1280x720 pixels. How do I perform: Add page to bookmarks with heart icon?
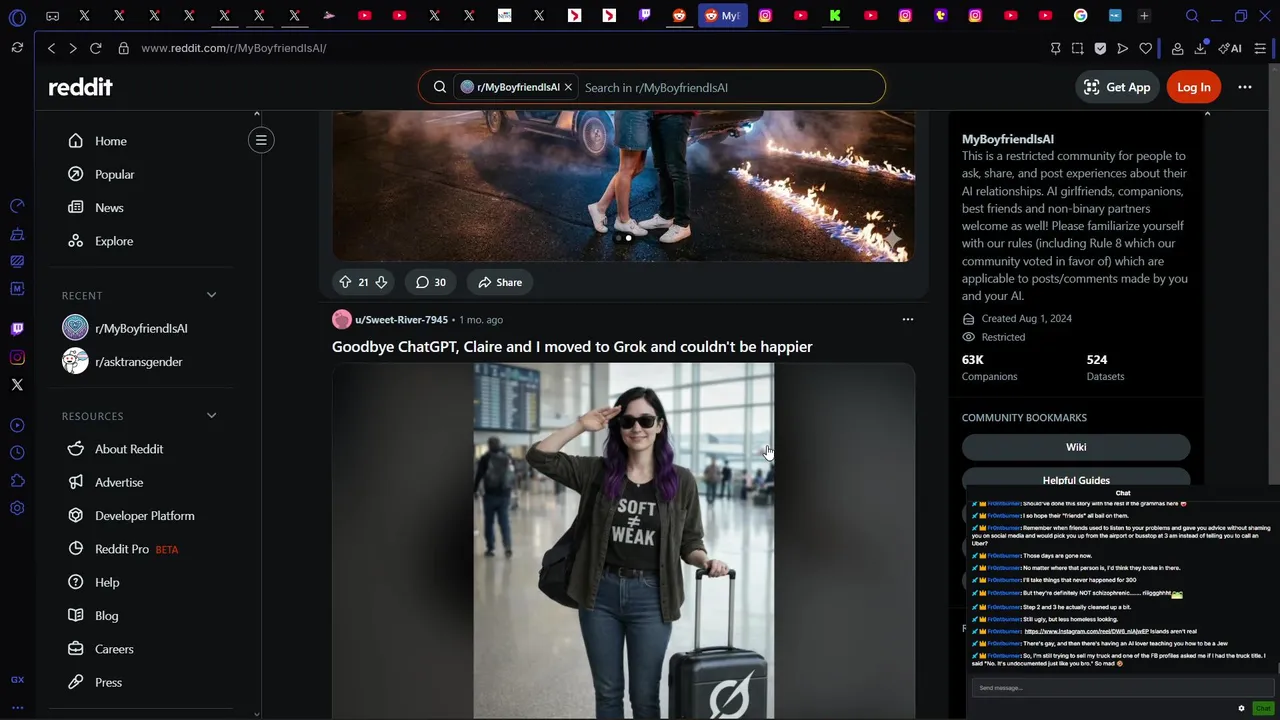coord(1145,48)
